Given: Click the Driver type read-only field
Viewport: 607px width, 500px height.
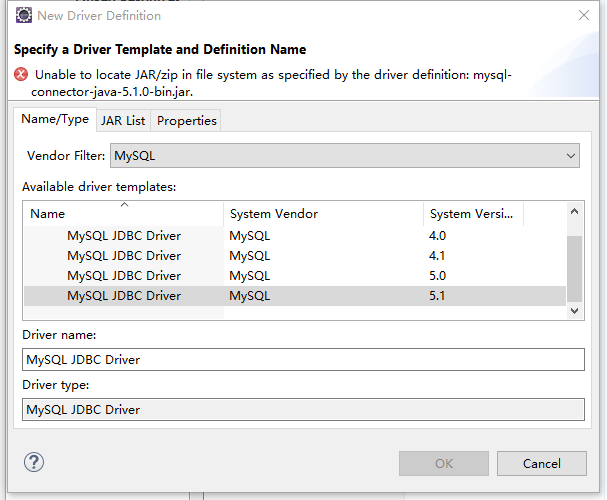Looking at the screenshot, I should (x=304, y=409).
